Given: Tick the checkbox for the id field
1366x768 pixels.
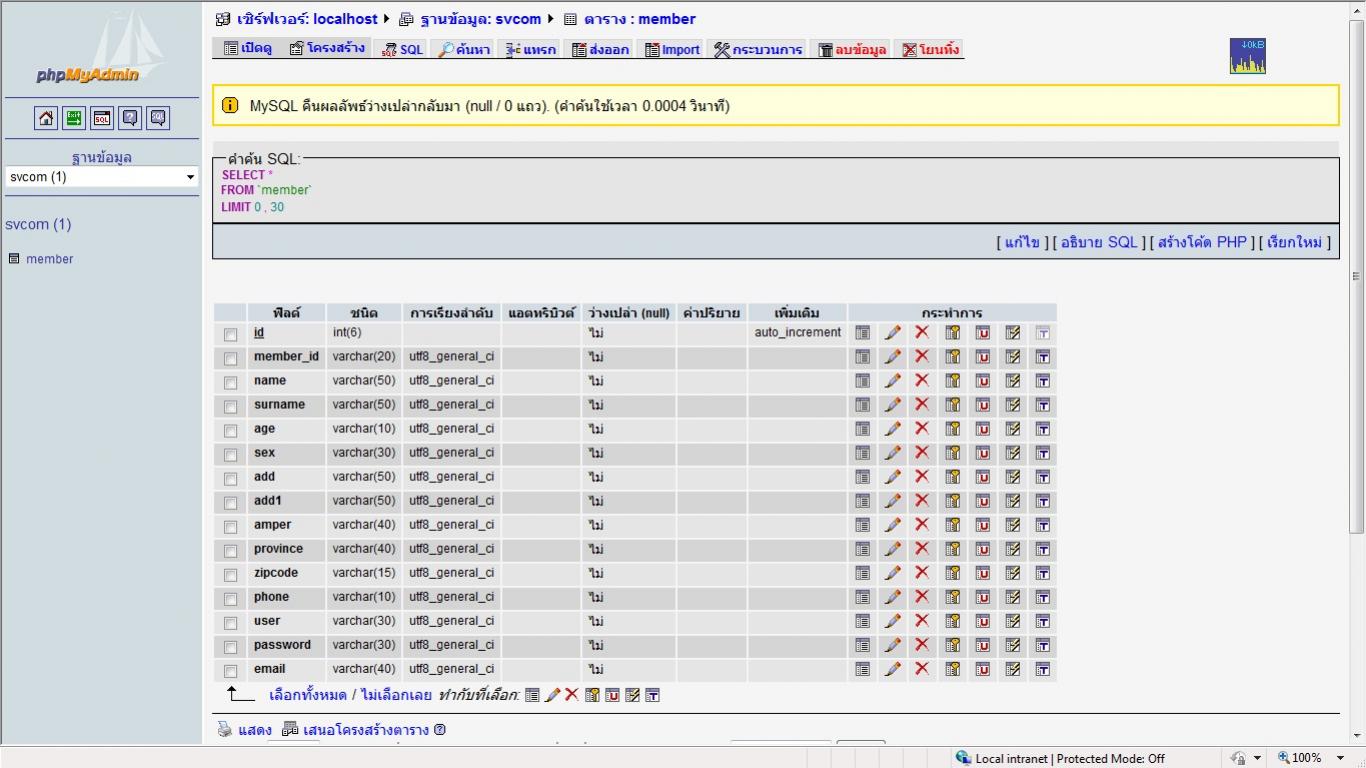Looking at the screenshot, I should click(x=231, y=334).
